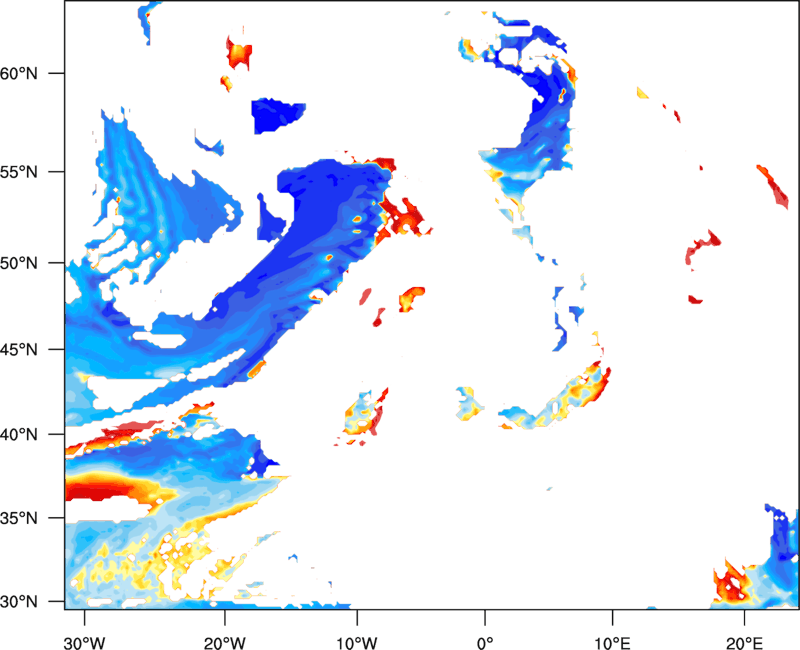Click the 45°N latitude label
The height and width of the screenshot is (650, 800).
[19, 349]
